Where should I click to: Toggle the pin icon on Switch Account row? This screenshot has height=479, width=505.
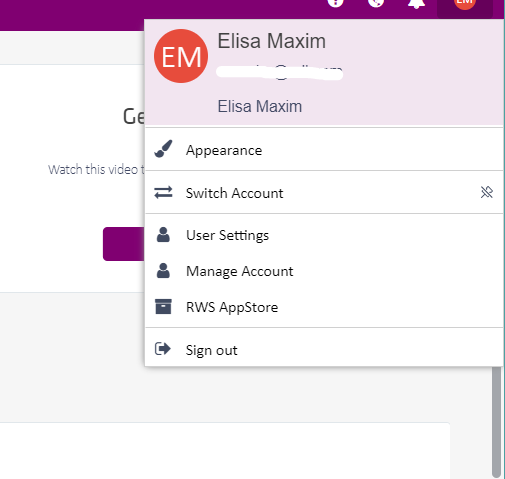point(487,192)
